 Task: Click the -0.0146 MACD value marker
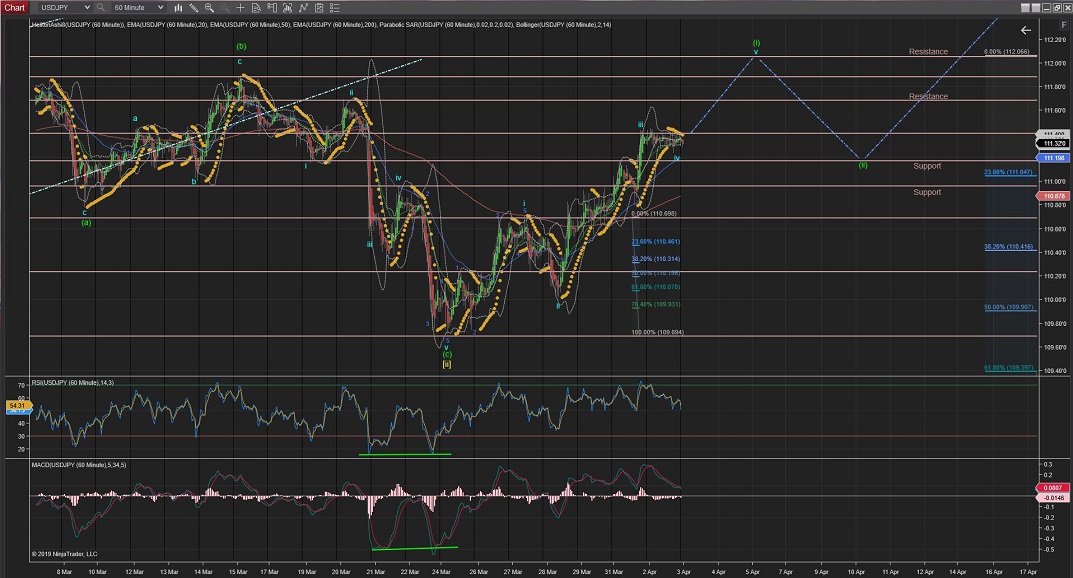pyautogui.click(x=1054, y=498)
